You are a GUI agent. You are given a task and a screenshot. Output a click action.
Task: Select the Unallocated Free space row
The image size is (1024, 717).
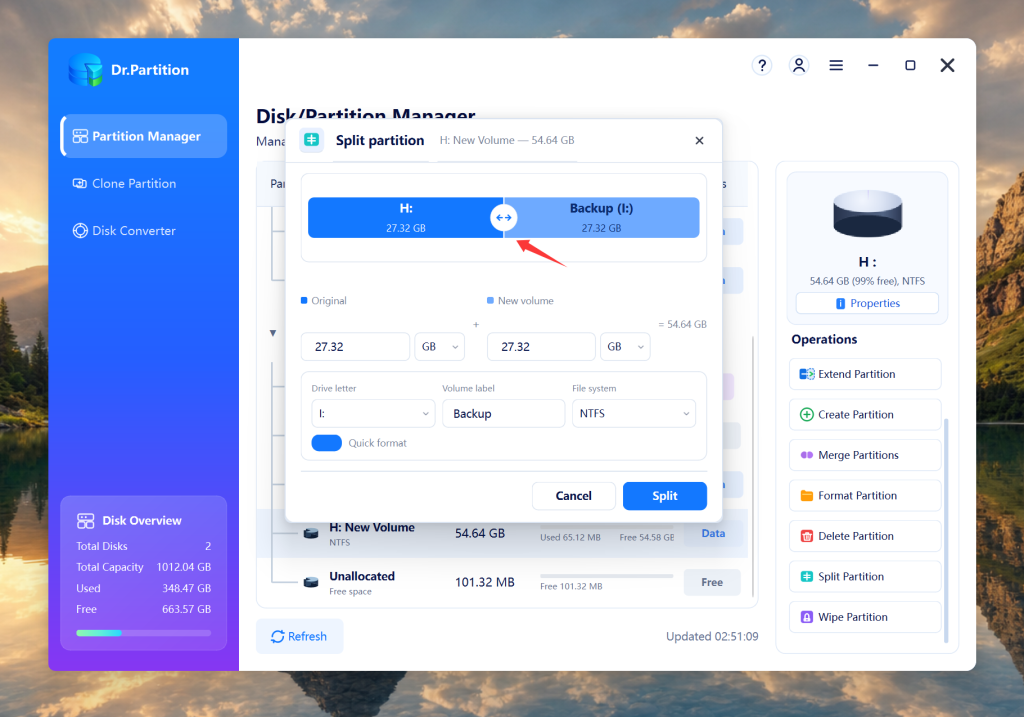[502, 582]
